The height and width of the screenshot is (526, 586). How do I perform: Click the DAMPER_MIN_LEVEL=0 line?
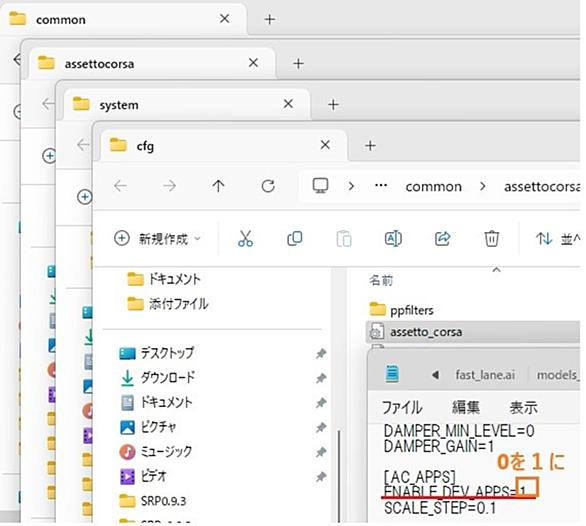coord(459,431)
